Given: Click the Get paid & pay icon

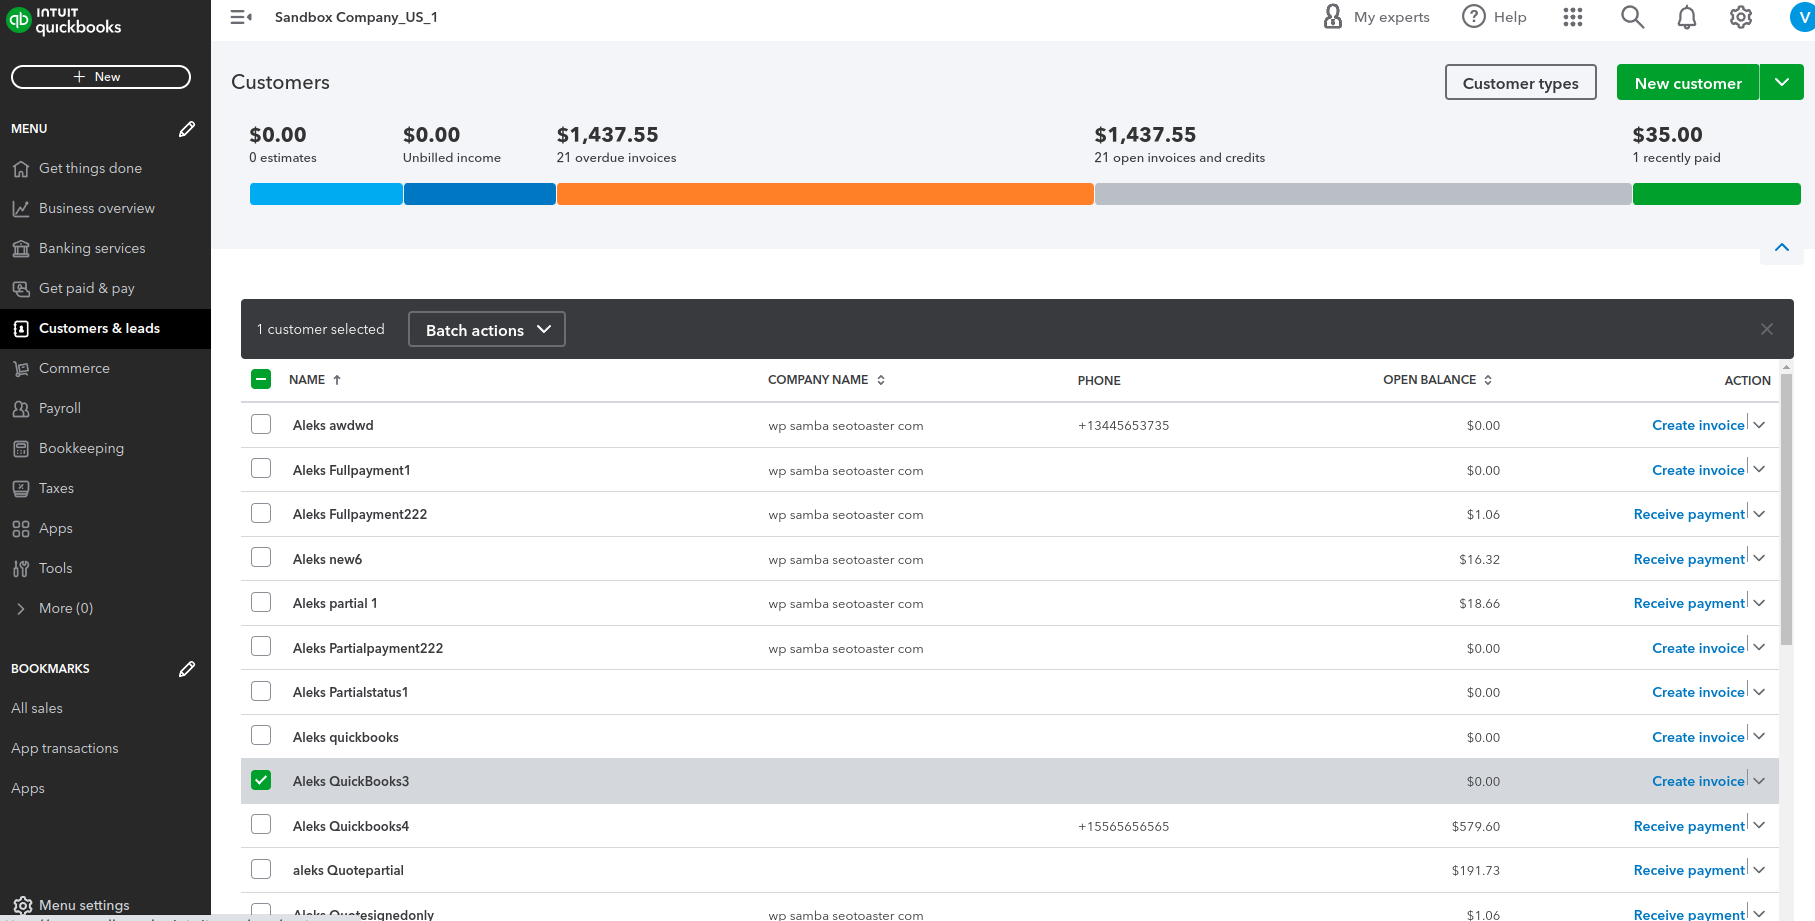Looking at the screenshot, I should 21,289.
